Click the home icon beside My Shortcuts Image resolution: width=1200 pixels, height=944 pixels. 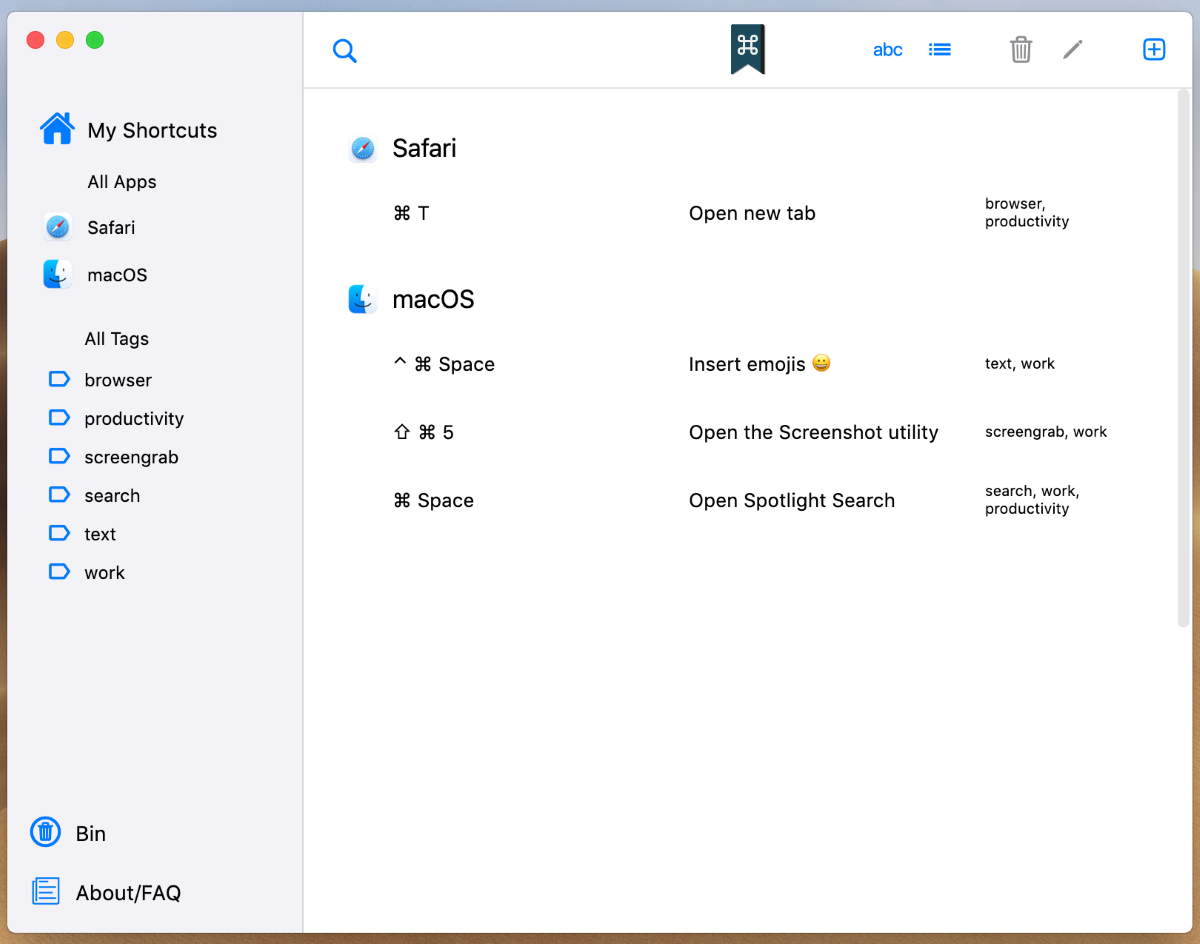pos(57,128)
